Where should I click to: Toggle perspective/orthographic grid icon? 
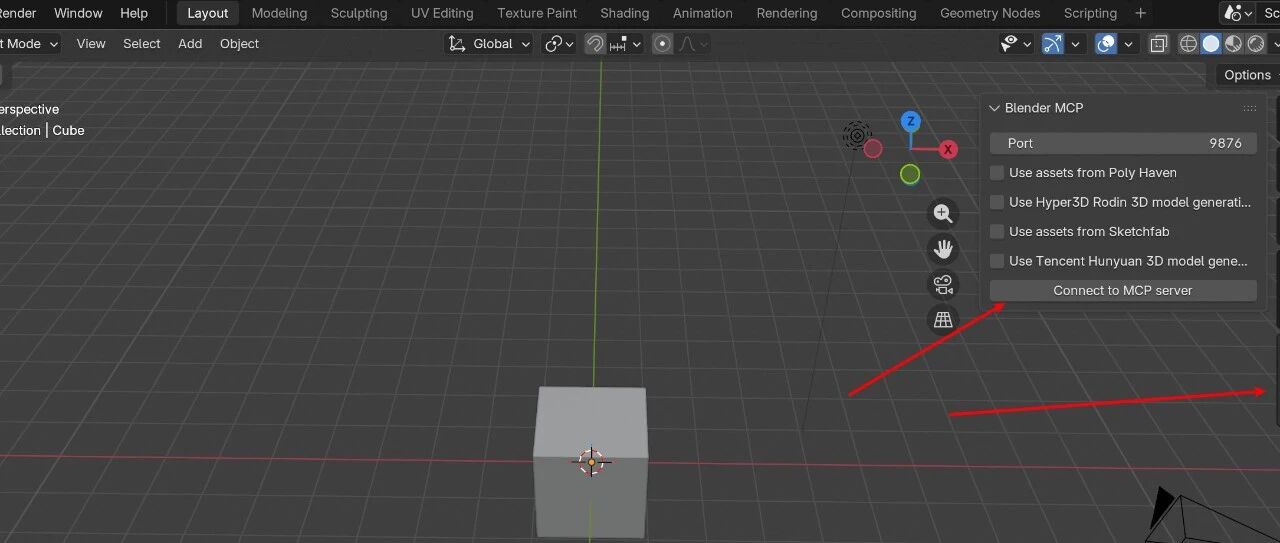click(942, 320)
